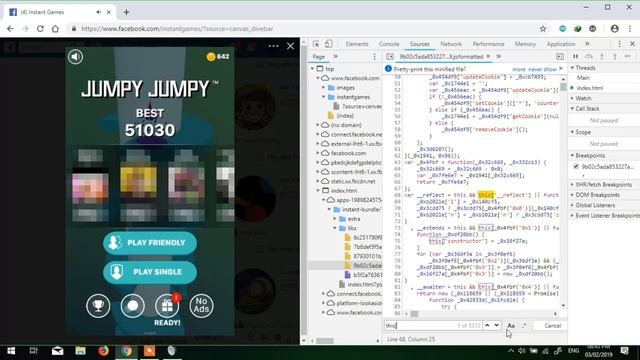
Task: Toggle Match Case (Aa) in search
Action: [511, 326]
